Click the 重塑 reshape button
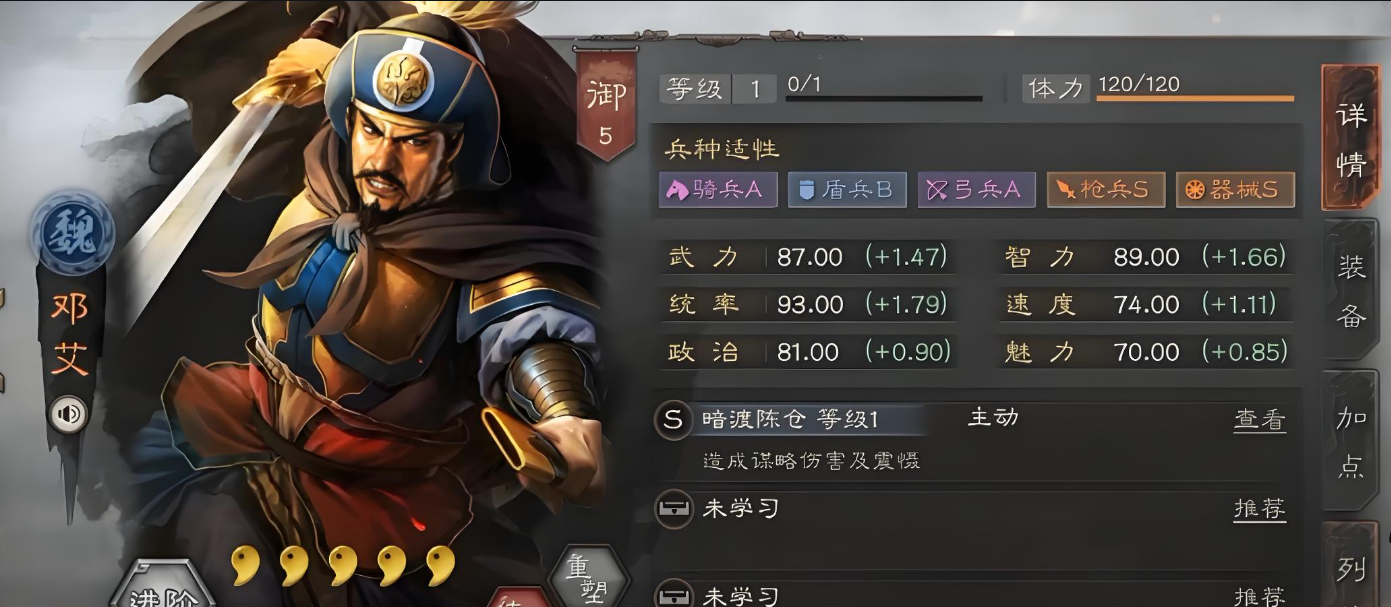This screenshot has height=607, width=1391. 590,579
